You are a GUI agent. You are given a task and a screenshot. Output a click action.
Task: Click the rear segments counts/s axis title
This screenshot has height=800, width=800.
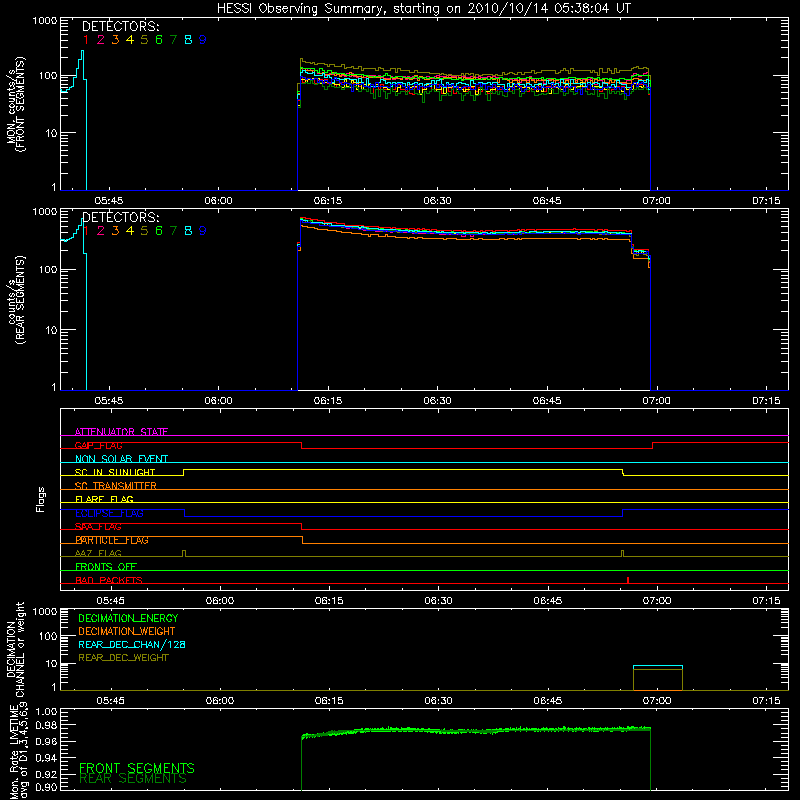point(16,300)
